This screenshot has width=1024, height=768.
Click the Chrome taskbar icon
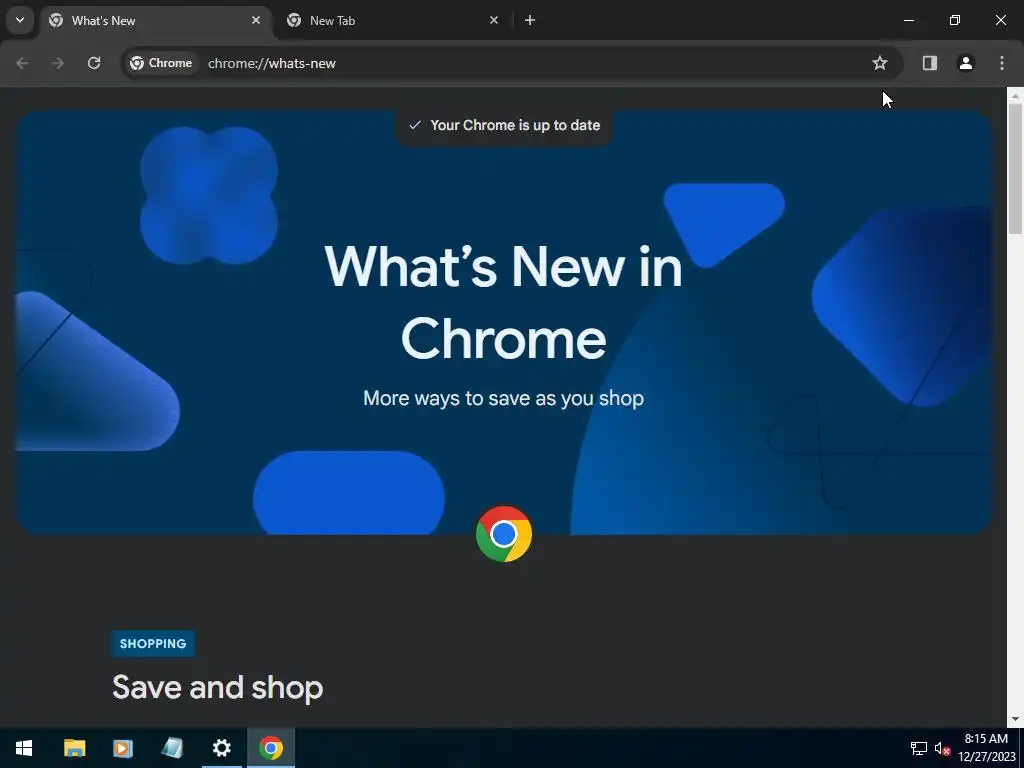click(x=270, y=748)
